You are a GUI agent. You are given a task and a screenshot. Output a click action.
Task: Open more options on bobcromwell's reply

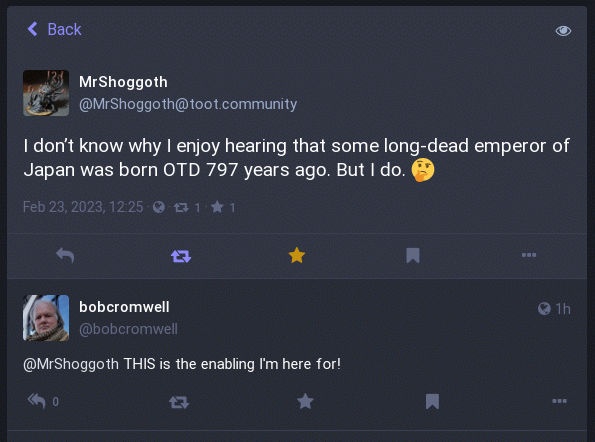pos(559,401)
